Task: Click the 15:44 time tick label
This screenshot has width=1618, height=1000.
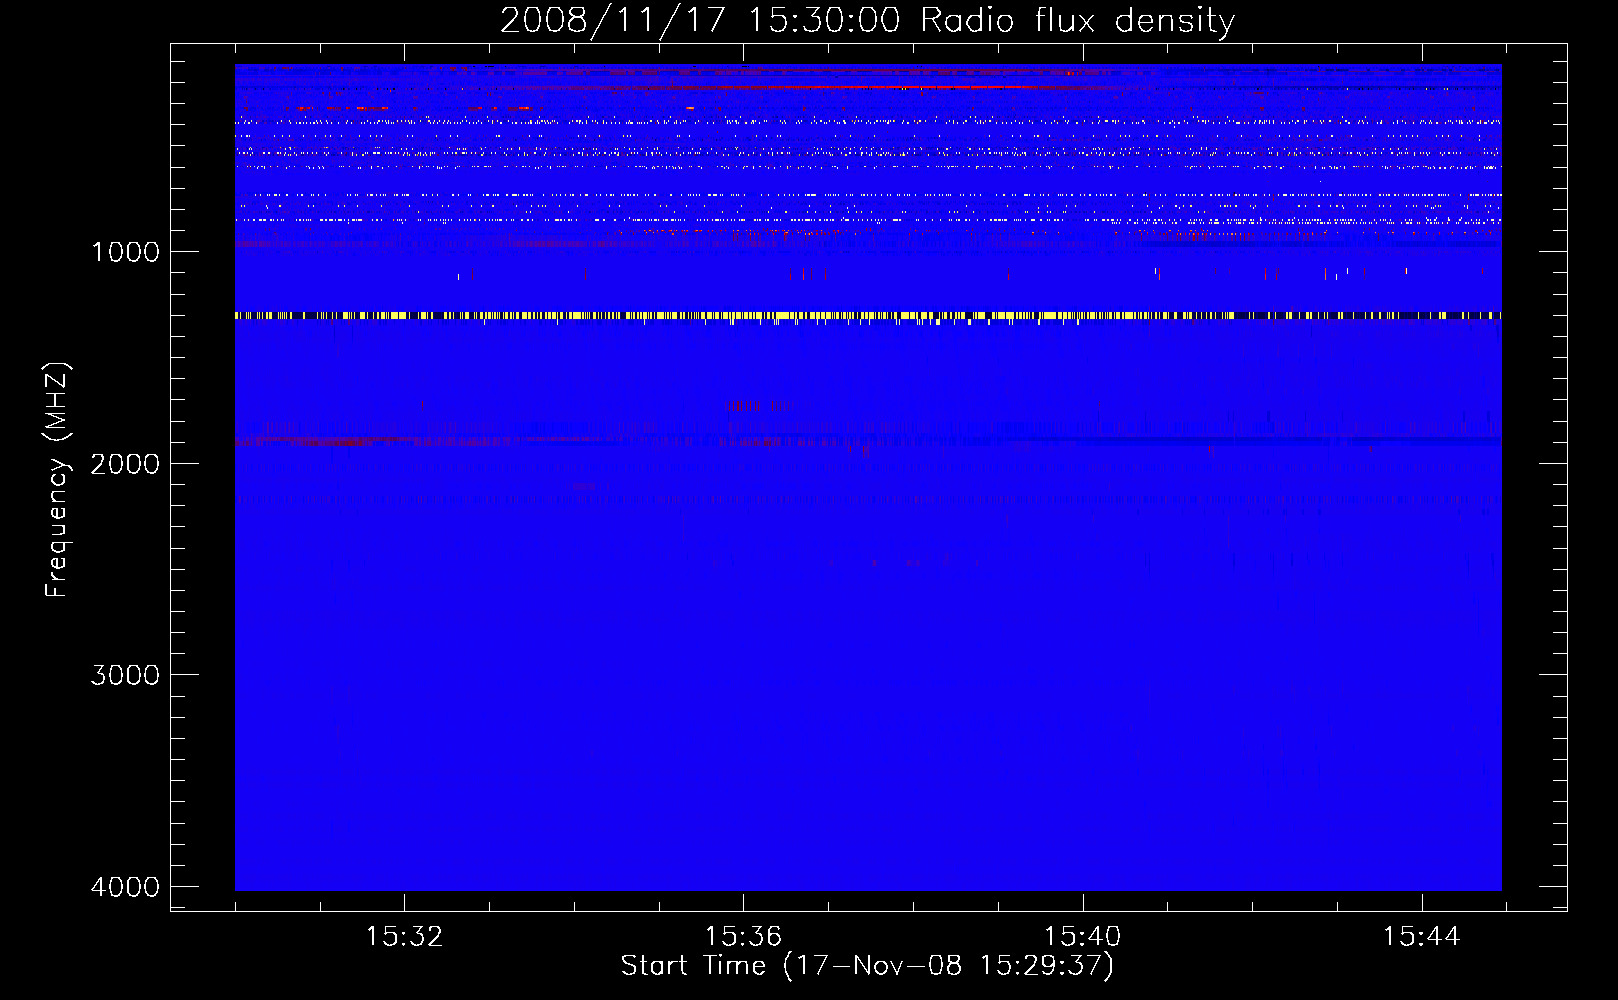Action: click(1421, 937)
